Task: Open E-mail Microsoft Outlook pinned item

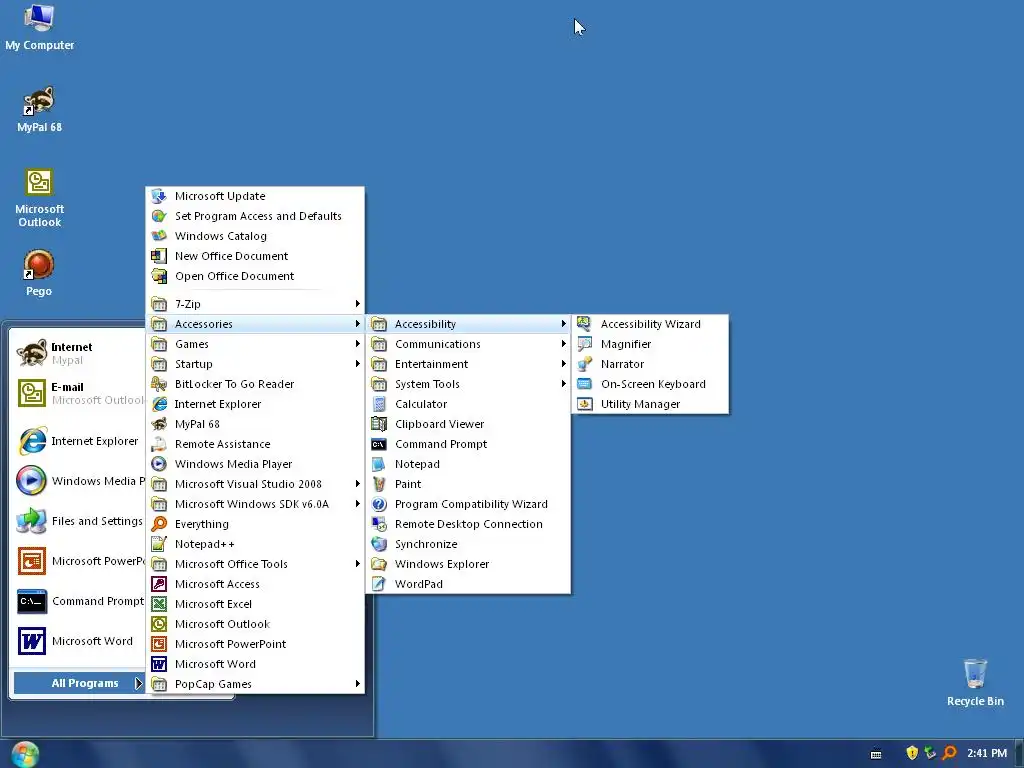Action: pos(79,393)
